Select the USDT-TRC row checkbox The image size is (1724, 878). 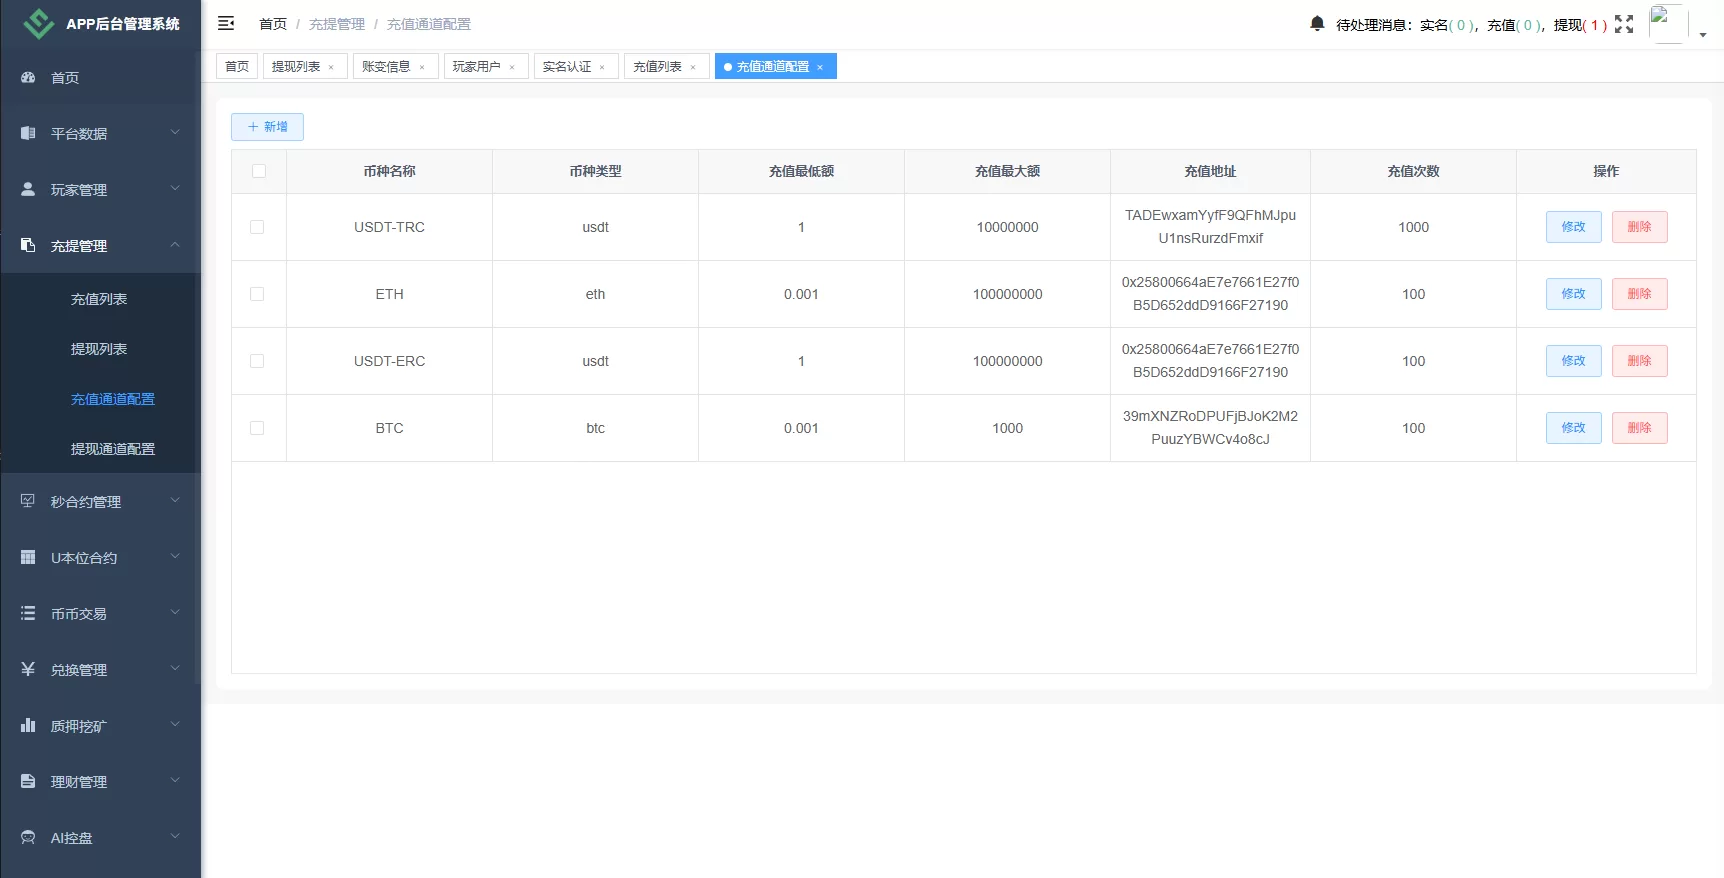257,227
